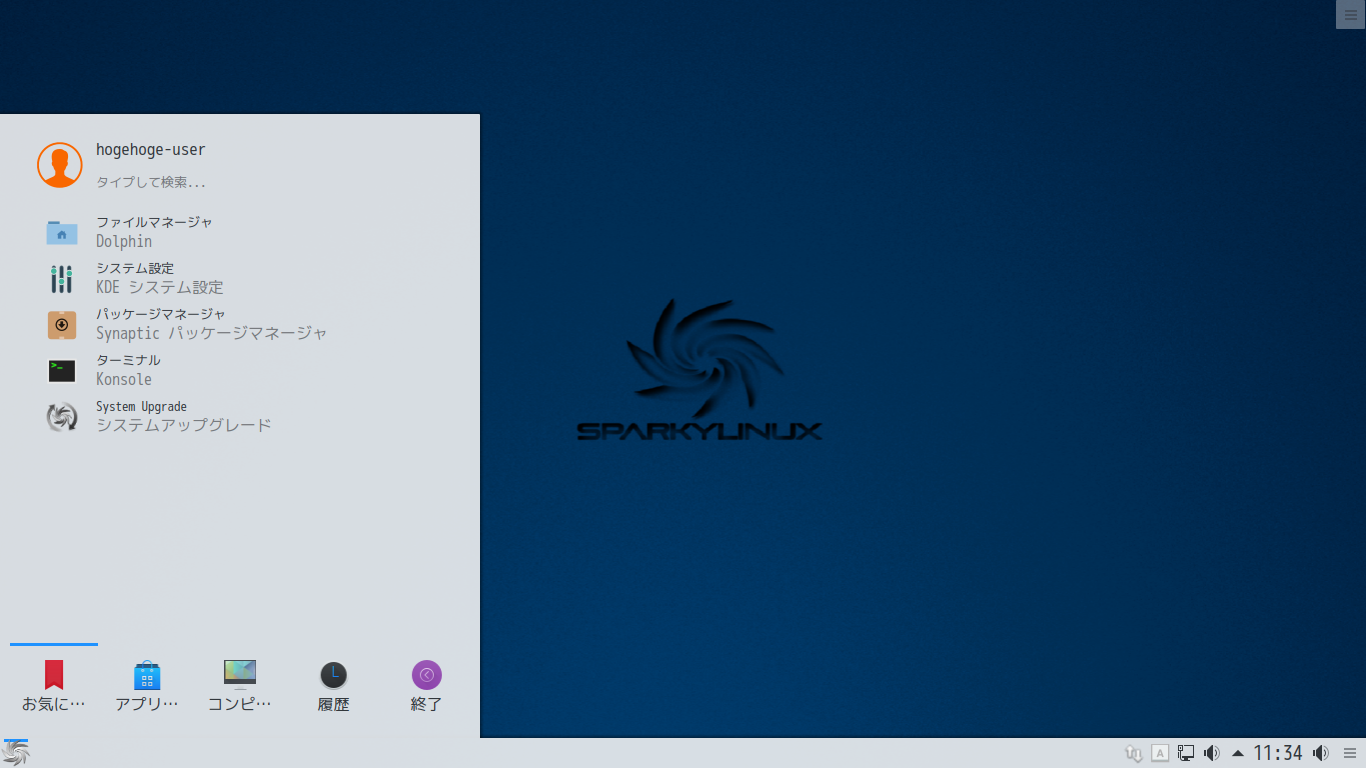Viewport: 1366px width, 768px height.
Task: Type-to-search field タイプして検索
Action: (x=151, y=183)
